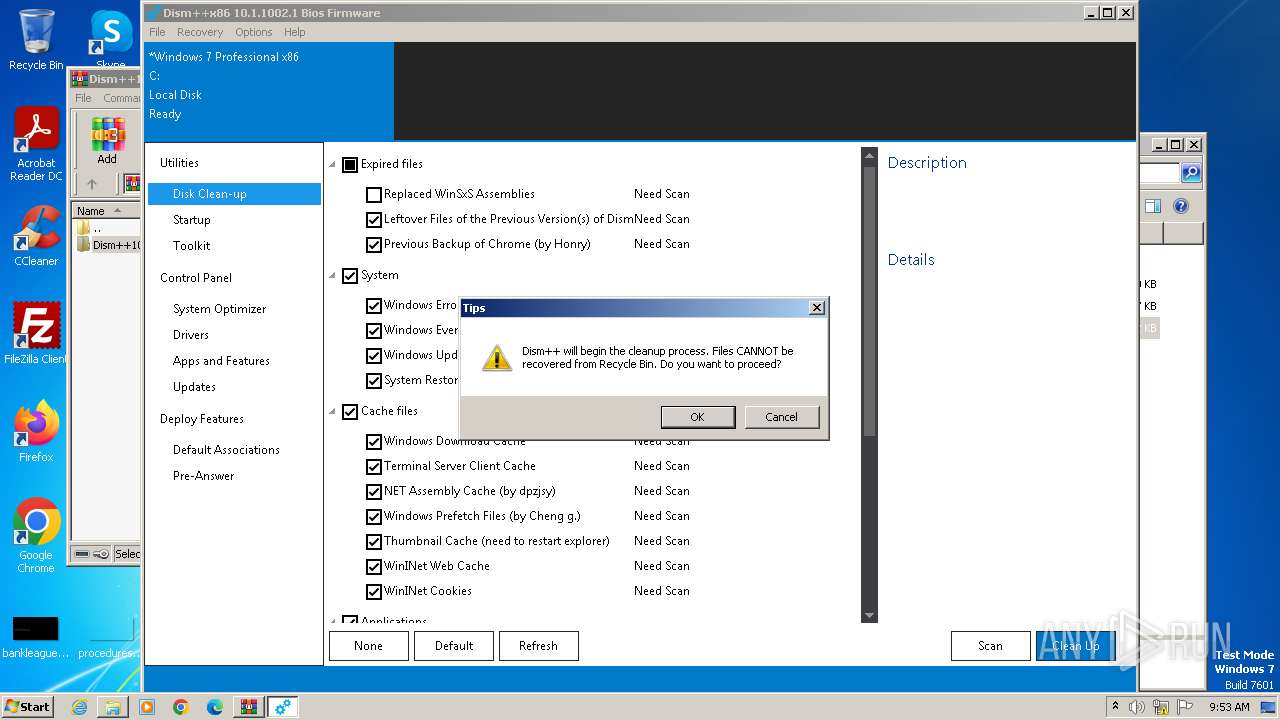Check Replaced WinSxS Assemblies
The height and width of the screenshot is (720, 1280).
coord(374,195)
